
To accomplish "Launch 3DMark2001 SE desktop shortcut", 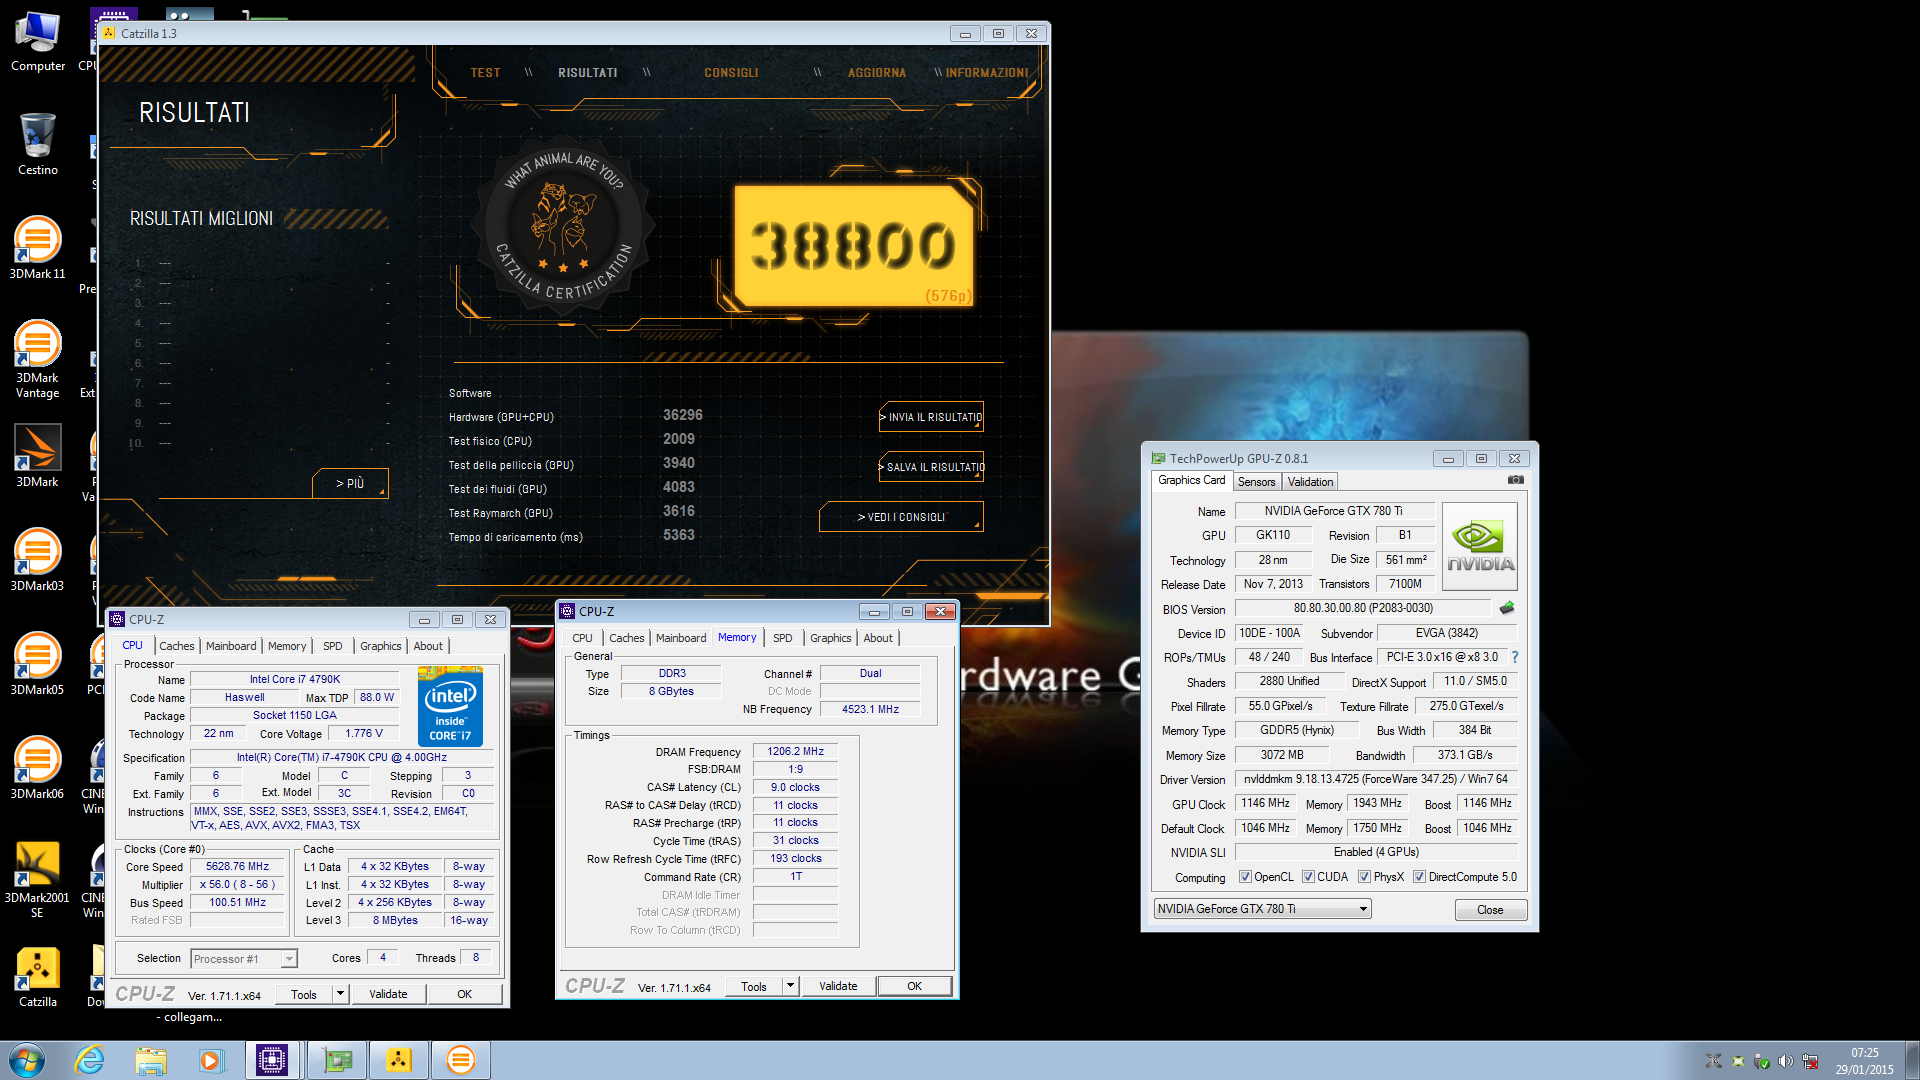I will (x=37, y=879).
